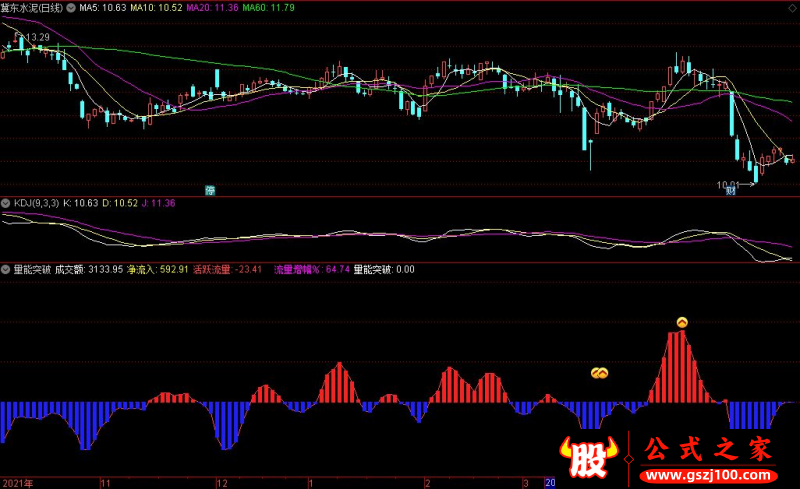Click the 量能突破 indicator name label

pos(32,270)
